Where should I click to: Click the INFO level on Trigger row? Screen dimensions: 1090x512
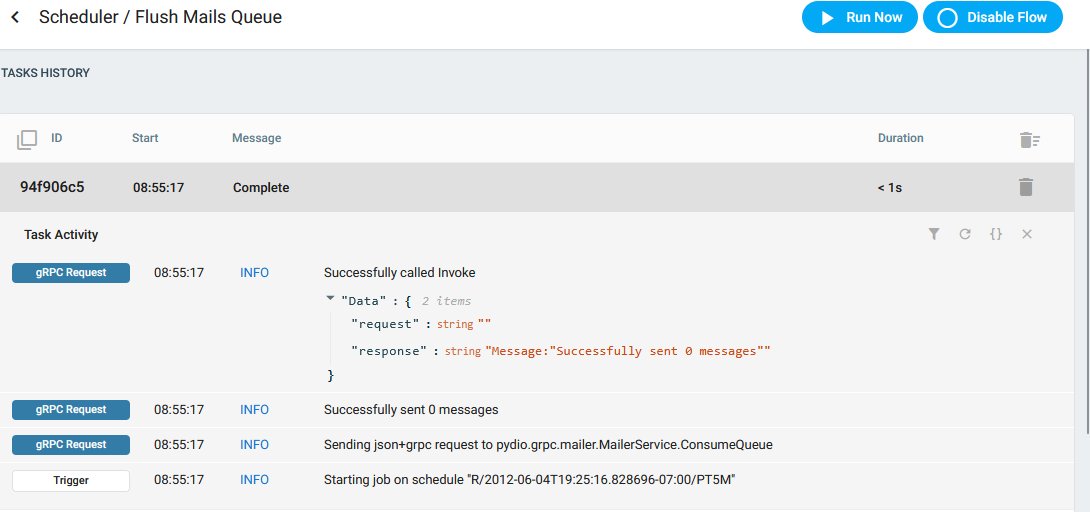pos(254,480)
